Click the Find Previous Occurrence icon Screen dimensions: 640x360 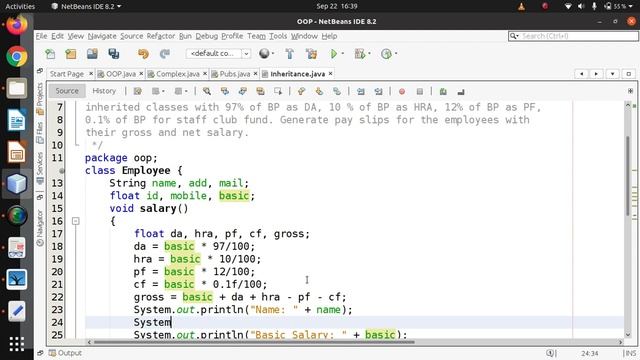coord(224,91)
